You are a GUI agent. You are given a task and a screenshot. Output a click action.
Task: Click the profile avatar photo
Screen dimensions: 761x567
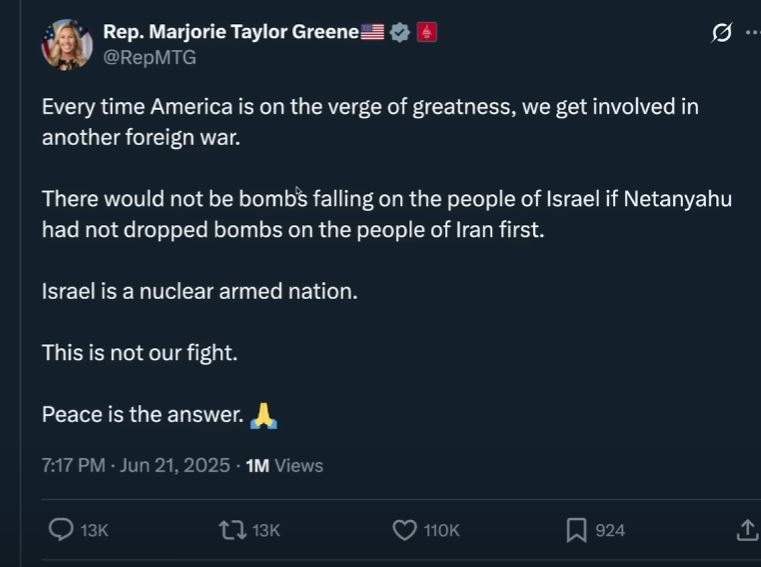[x=67, y=44]
